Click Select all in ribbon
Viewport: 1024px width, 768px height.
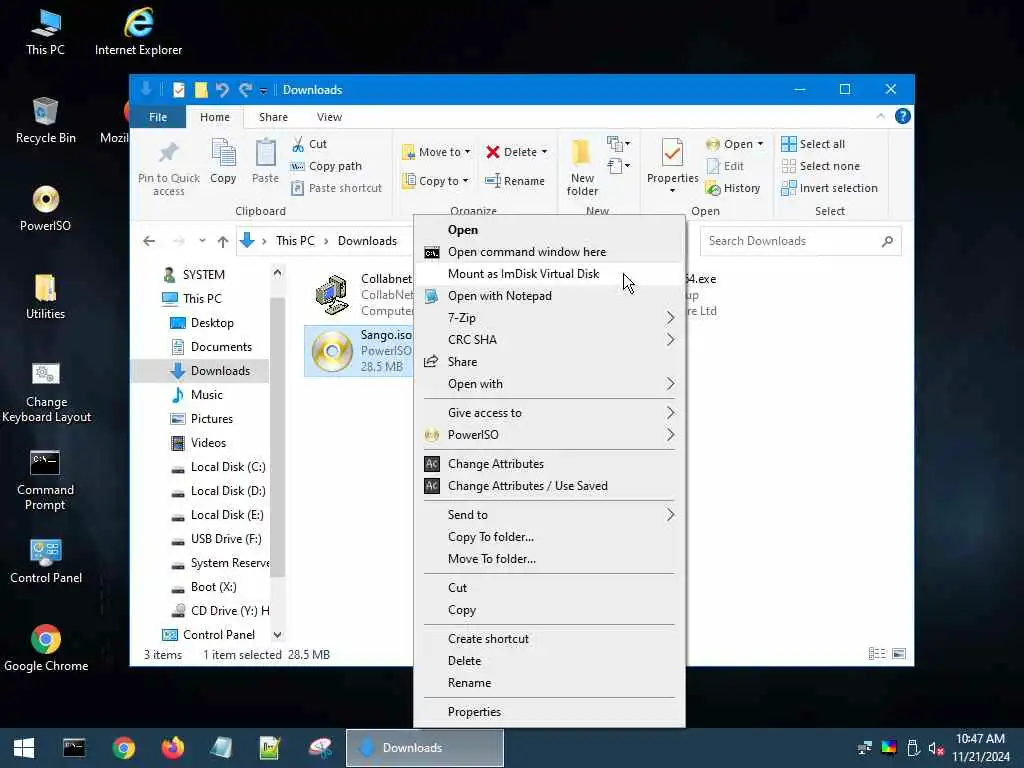(813, 144)
